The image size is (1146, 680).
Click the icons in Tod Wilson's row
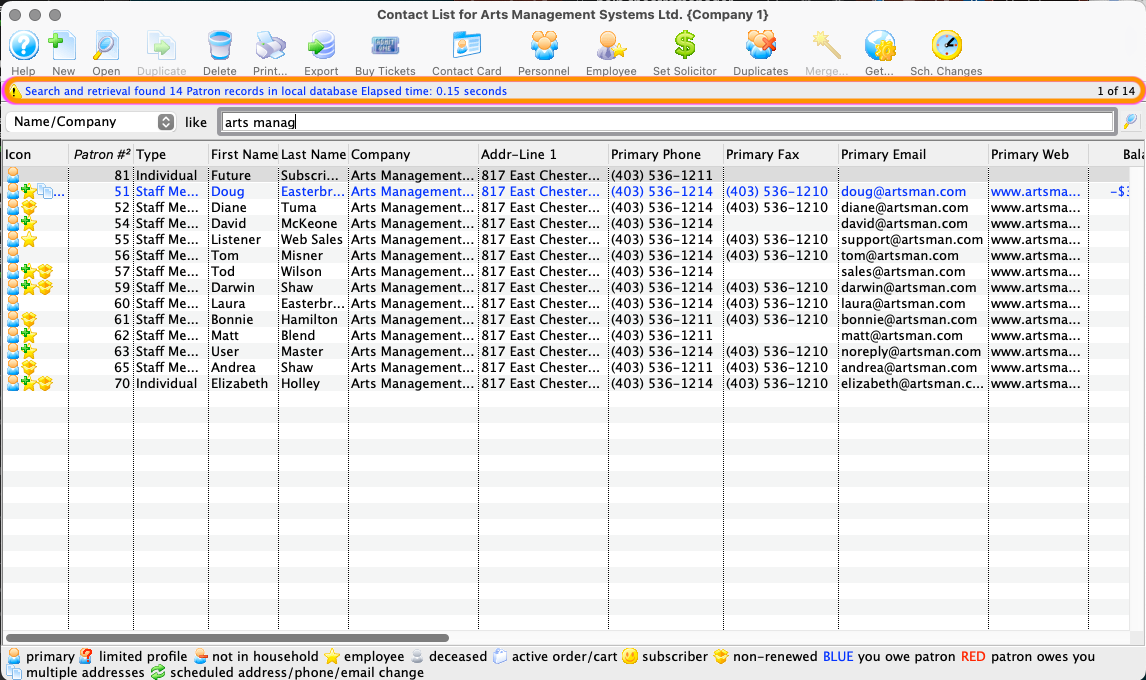tap(29, 272)
